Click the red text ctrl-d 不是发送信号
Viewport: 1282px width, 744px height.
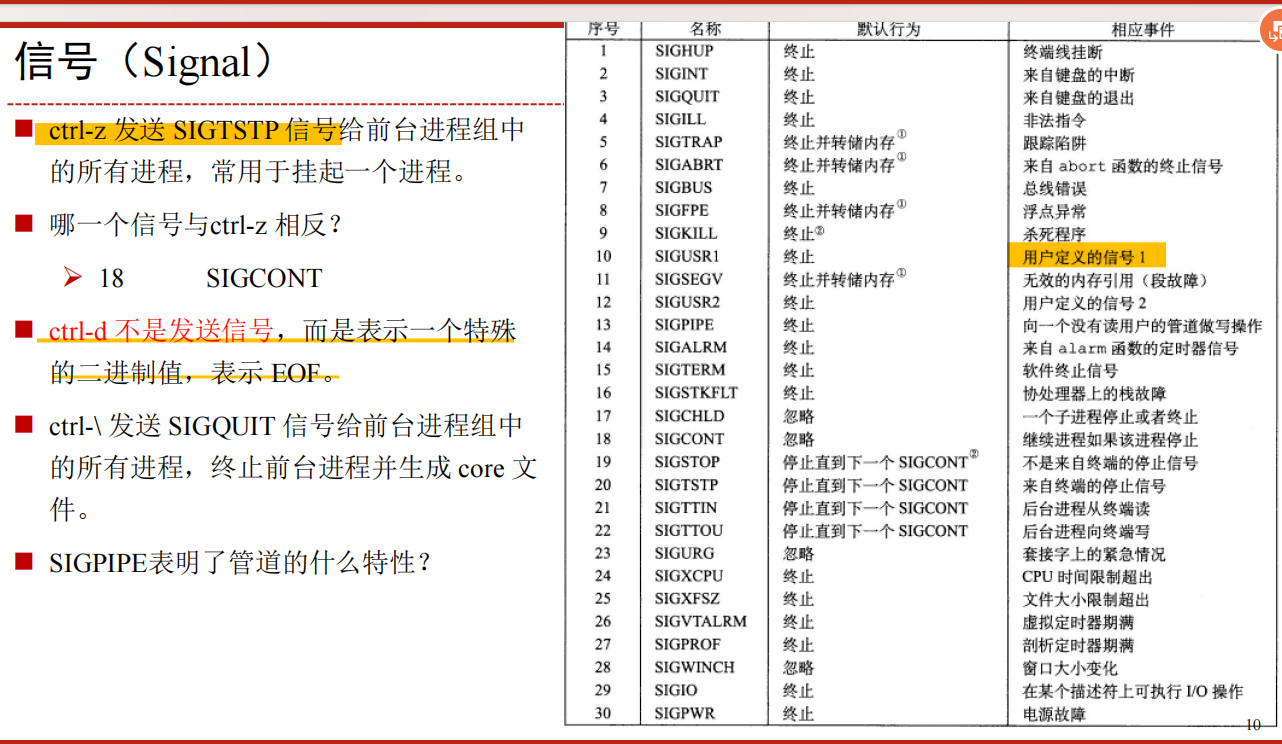click(160, 331)
